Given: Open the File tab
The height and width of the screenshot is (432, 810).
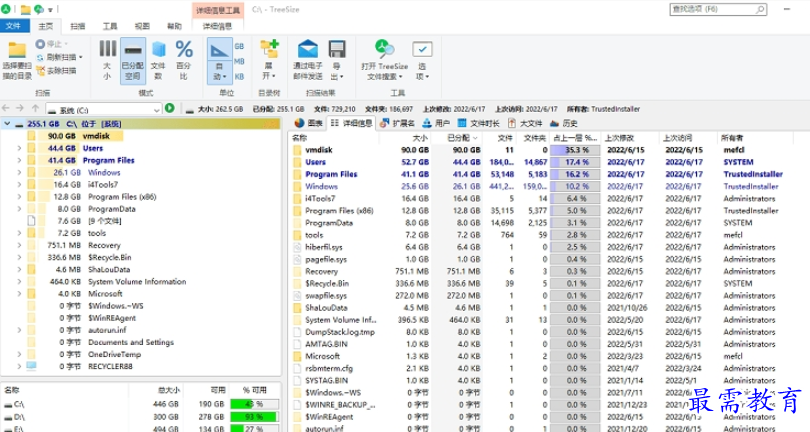Looking at the screenshot, I should pos(13,26).
